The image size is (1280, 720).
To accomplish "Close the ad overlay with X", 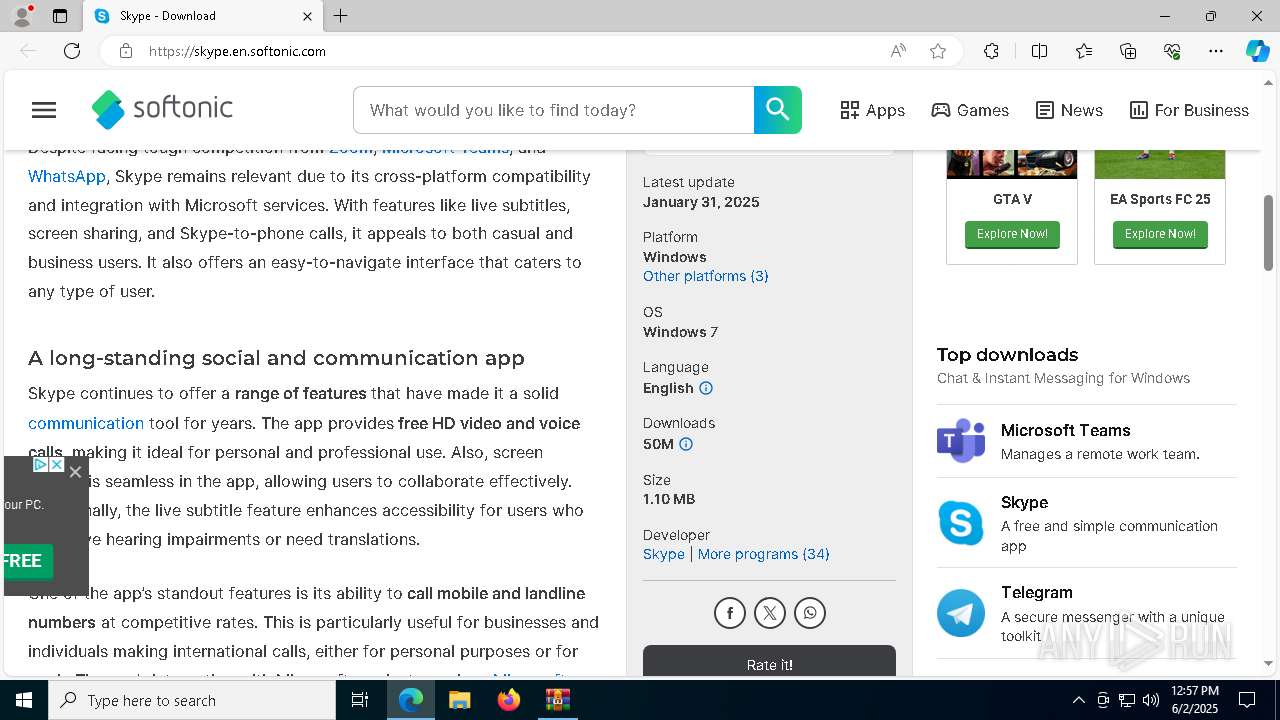I will coord(75,472).
